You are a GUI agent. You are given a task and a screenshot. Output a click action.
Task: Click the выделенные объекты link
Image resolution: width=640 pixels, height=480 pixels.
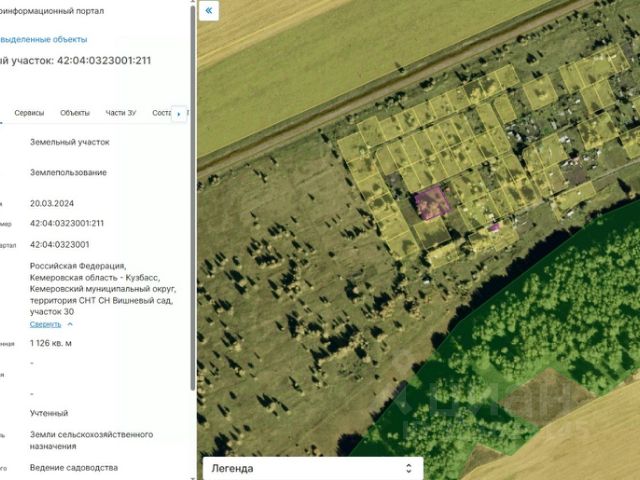44,40
